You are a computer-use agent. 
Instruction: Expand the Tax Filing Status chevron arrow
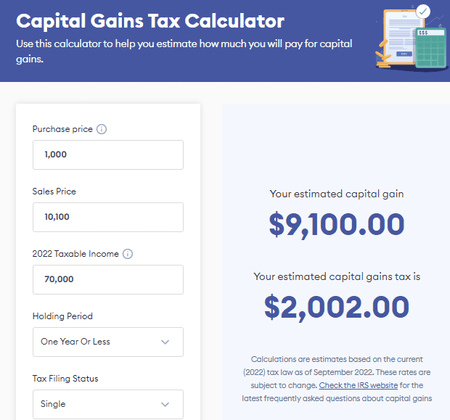(165, 404)
